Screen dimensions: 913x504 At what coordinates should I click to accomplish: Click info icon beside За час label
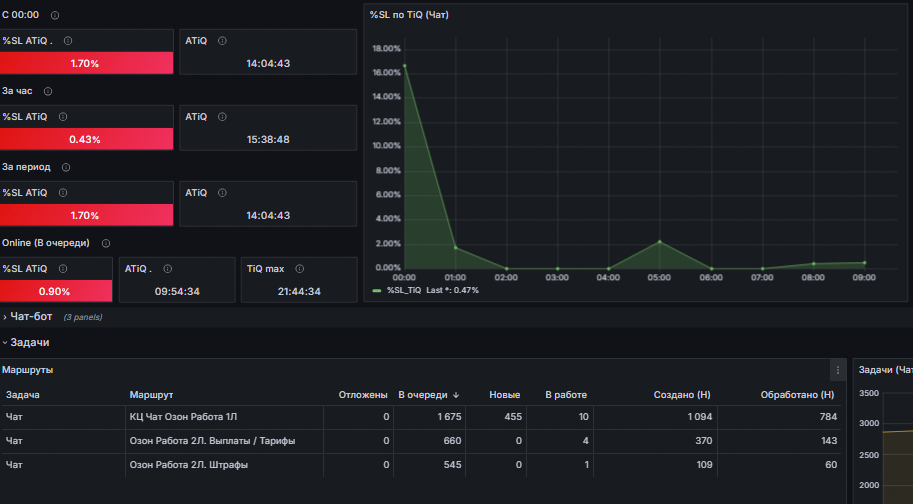(x=48, y=91)
